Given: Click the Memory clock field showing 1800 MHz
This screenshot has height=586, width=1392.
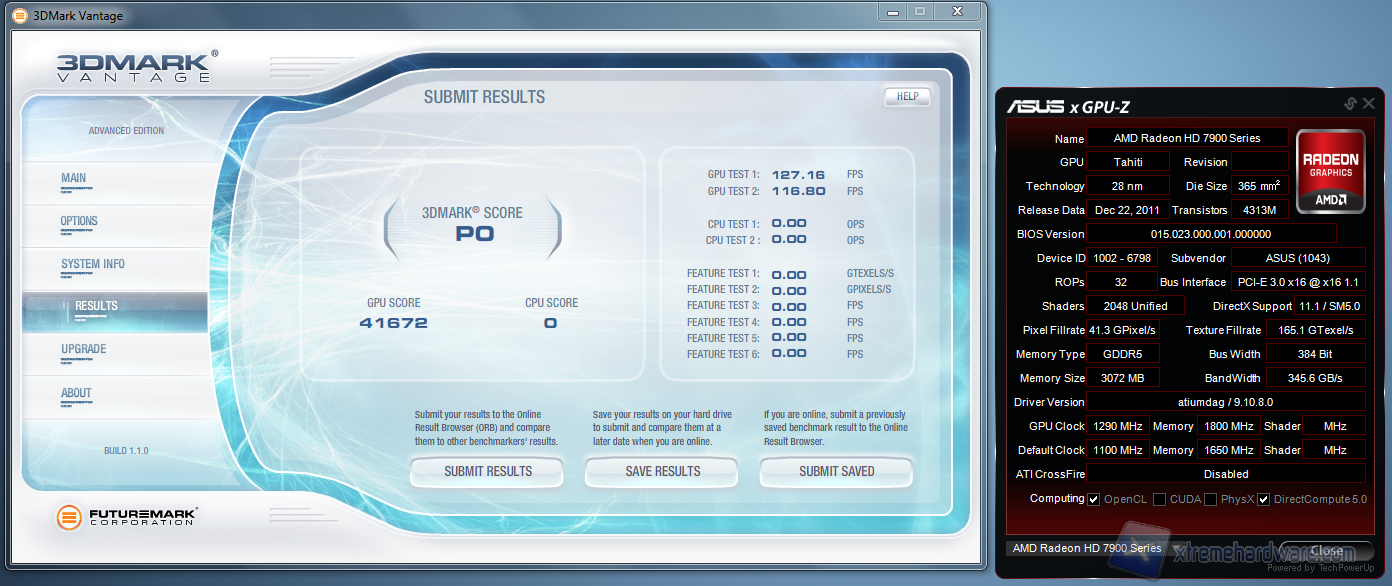Looking at the screenshot, I should click(1228, 426).
